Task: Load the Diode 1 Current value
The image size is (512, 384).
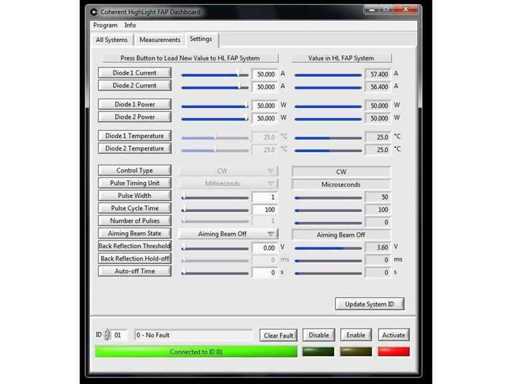Action: coord(135,73)
